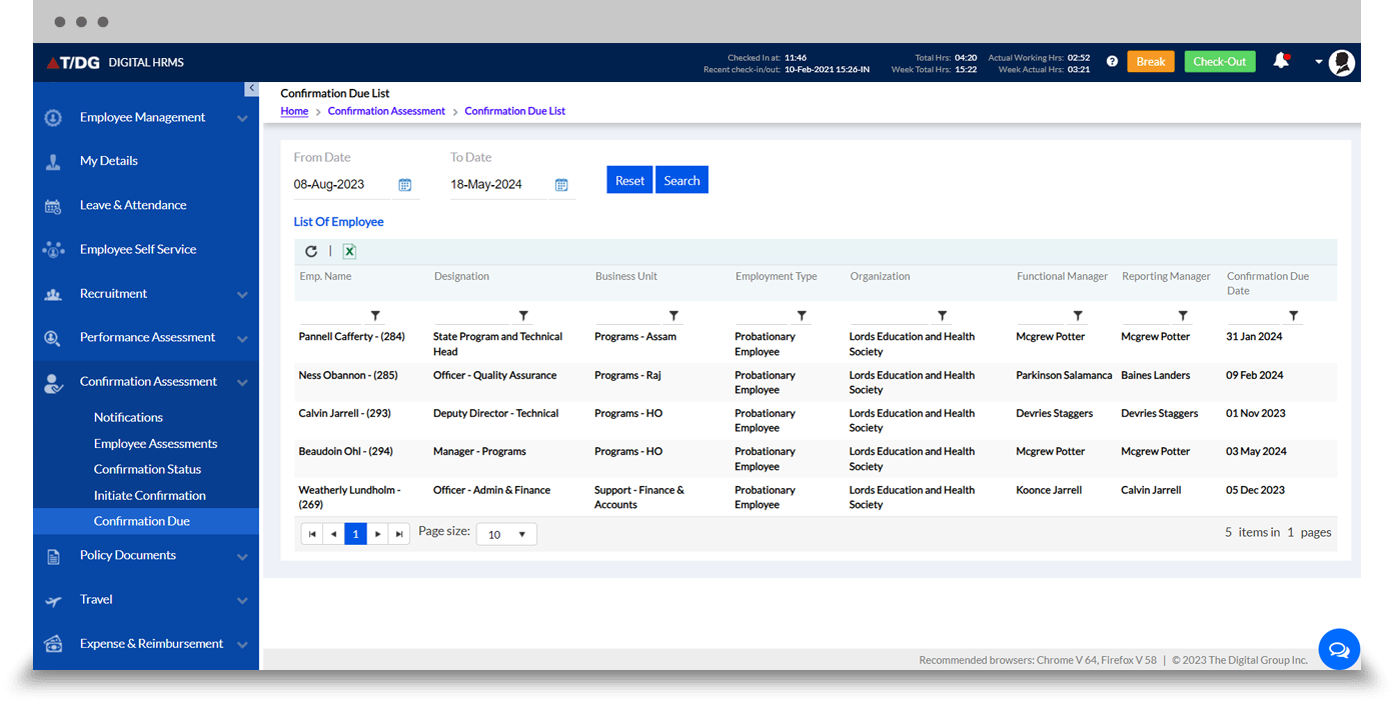1395x704 pixels.
Task: Follow the Confirmation Assessment breadcrumb link
Action: click(x=386, y=111)
